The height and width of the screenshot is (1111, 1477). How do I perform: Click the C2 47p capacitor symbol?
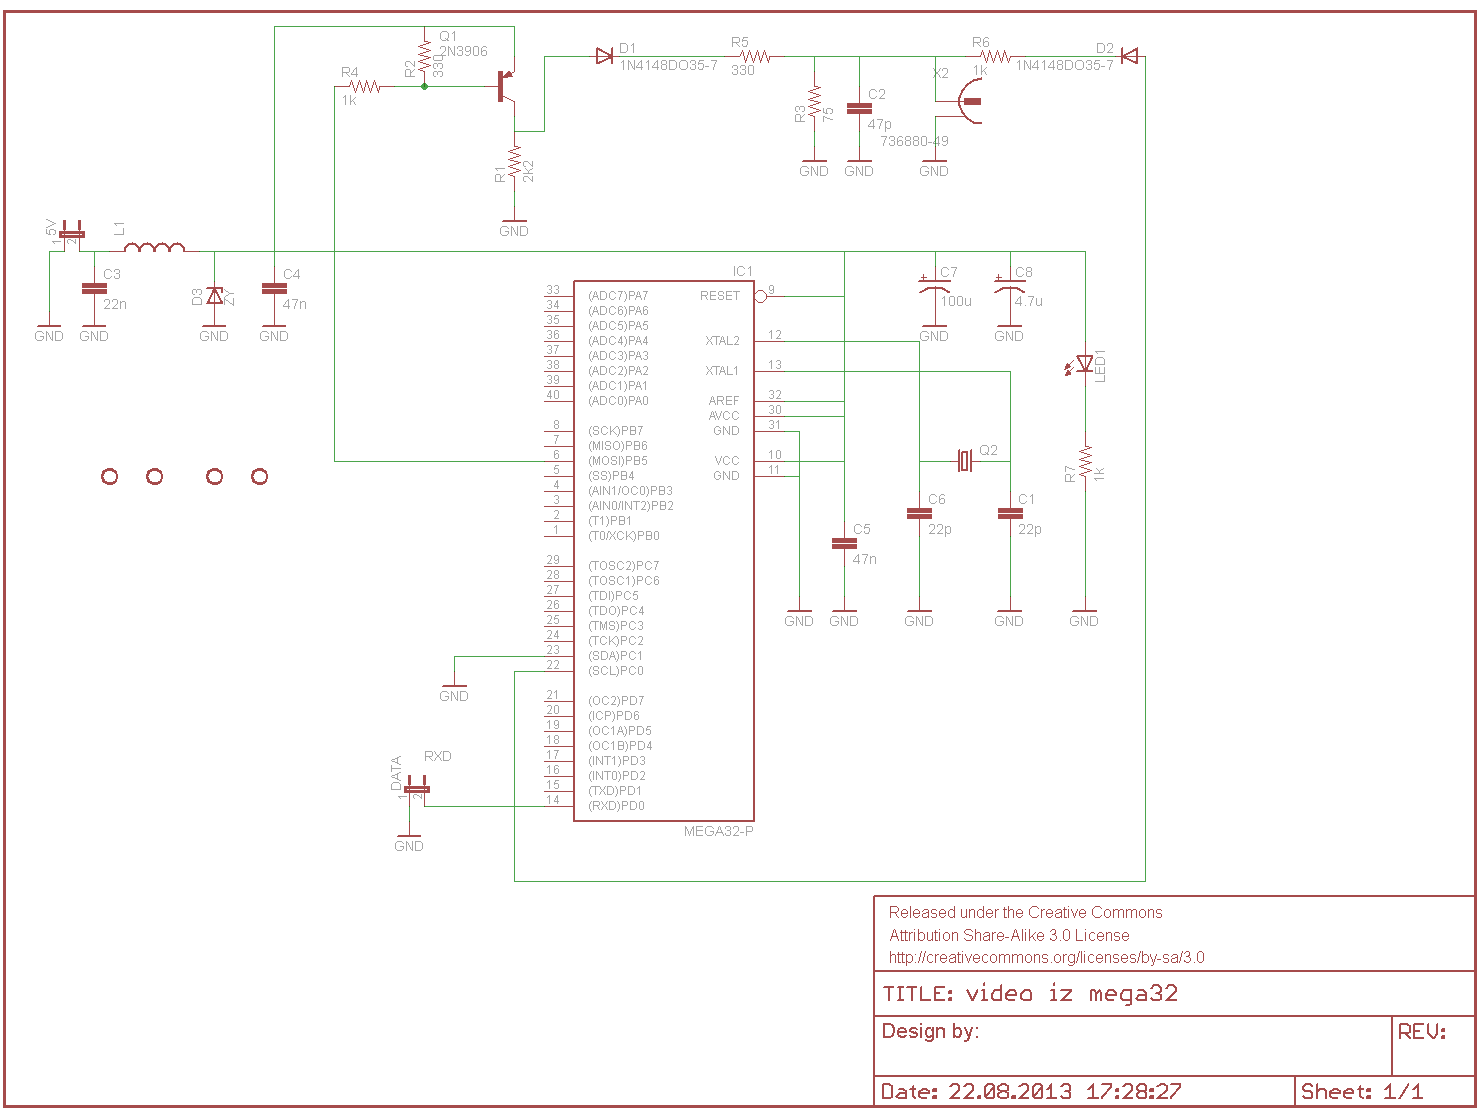(x=859, y=108)
